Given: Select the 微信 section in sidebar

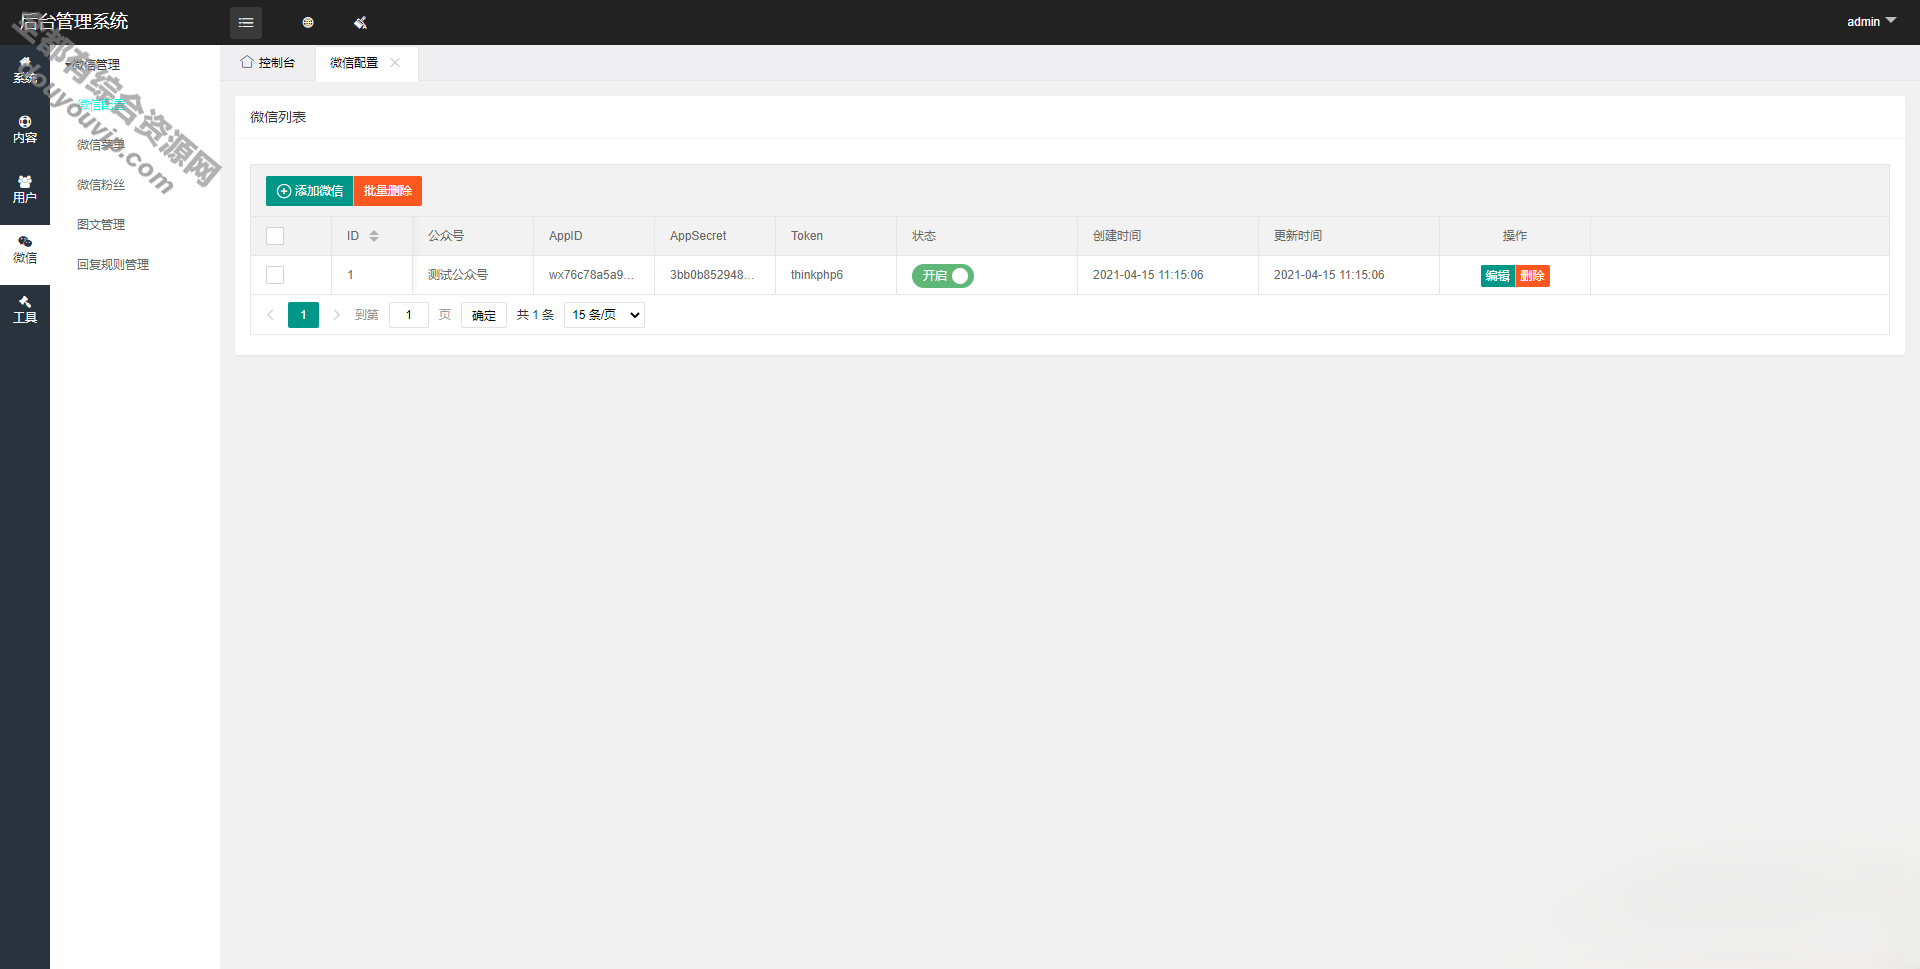Looking at the screenshot, I should 25,250.
